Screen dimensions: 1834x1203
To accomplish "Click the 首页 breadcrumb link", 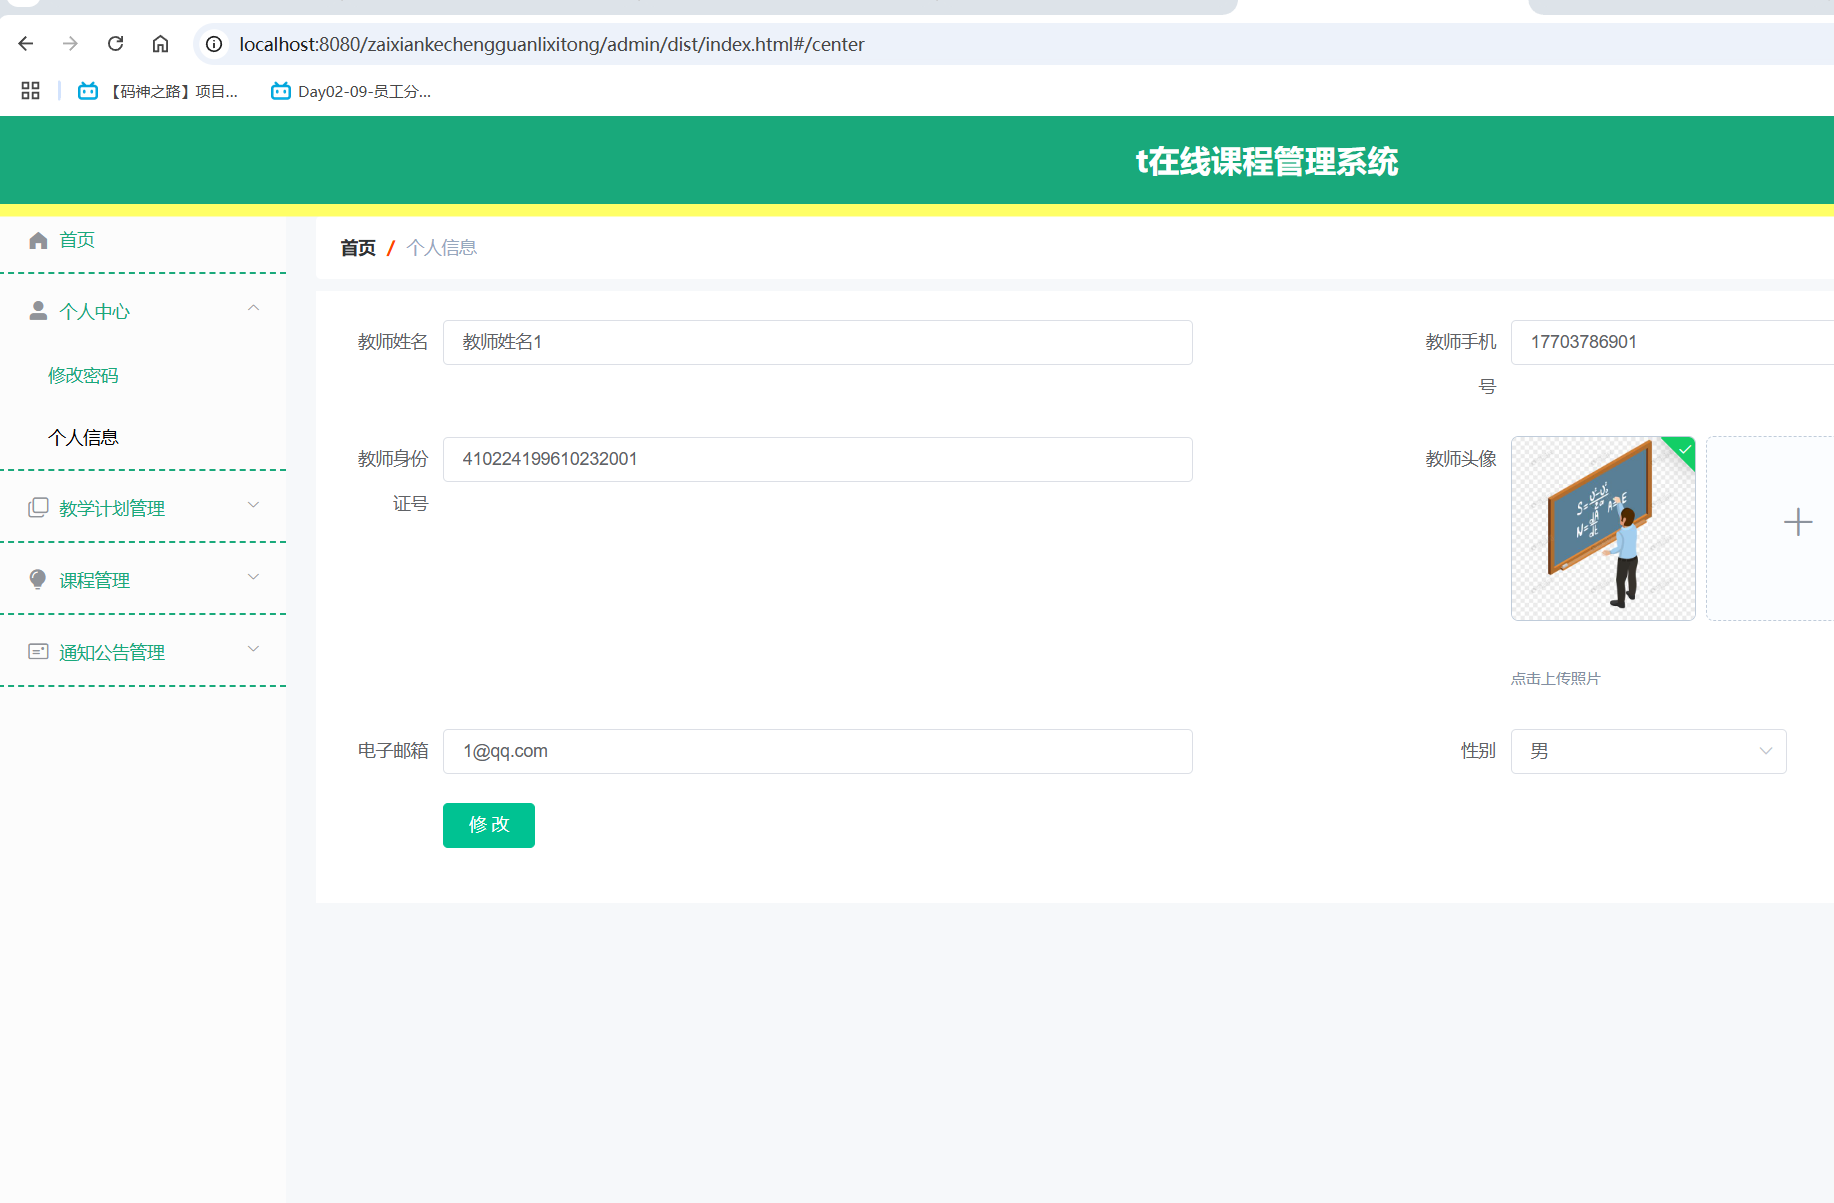I will pos(358,248).
